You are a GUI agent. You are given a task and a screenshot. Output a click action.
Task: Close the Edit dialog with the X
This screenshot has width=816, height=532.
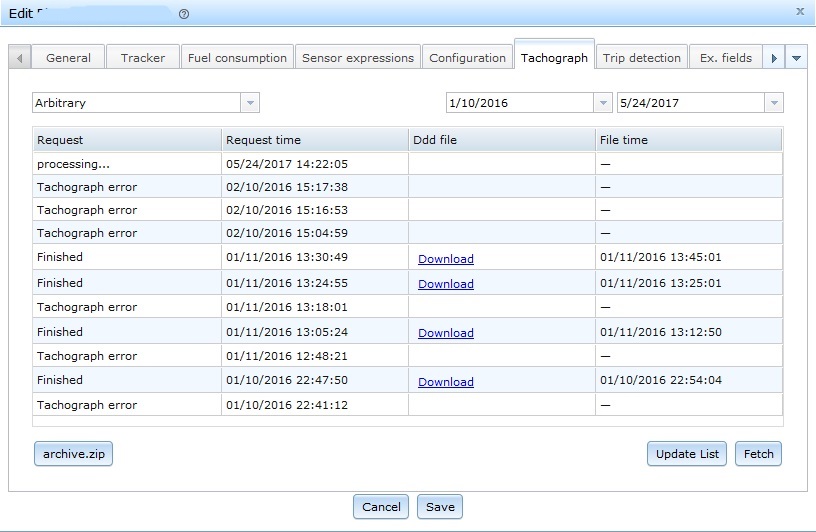coord(800,11)
